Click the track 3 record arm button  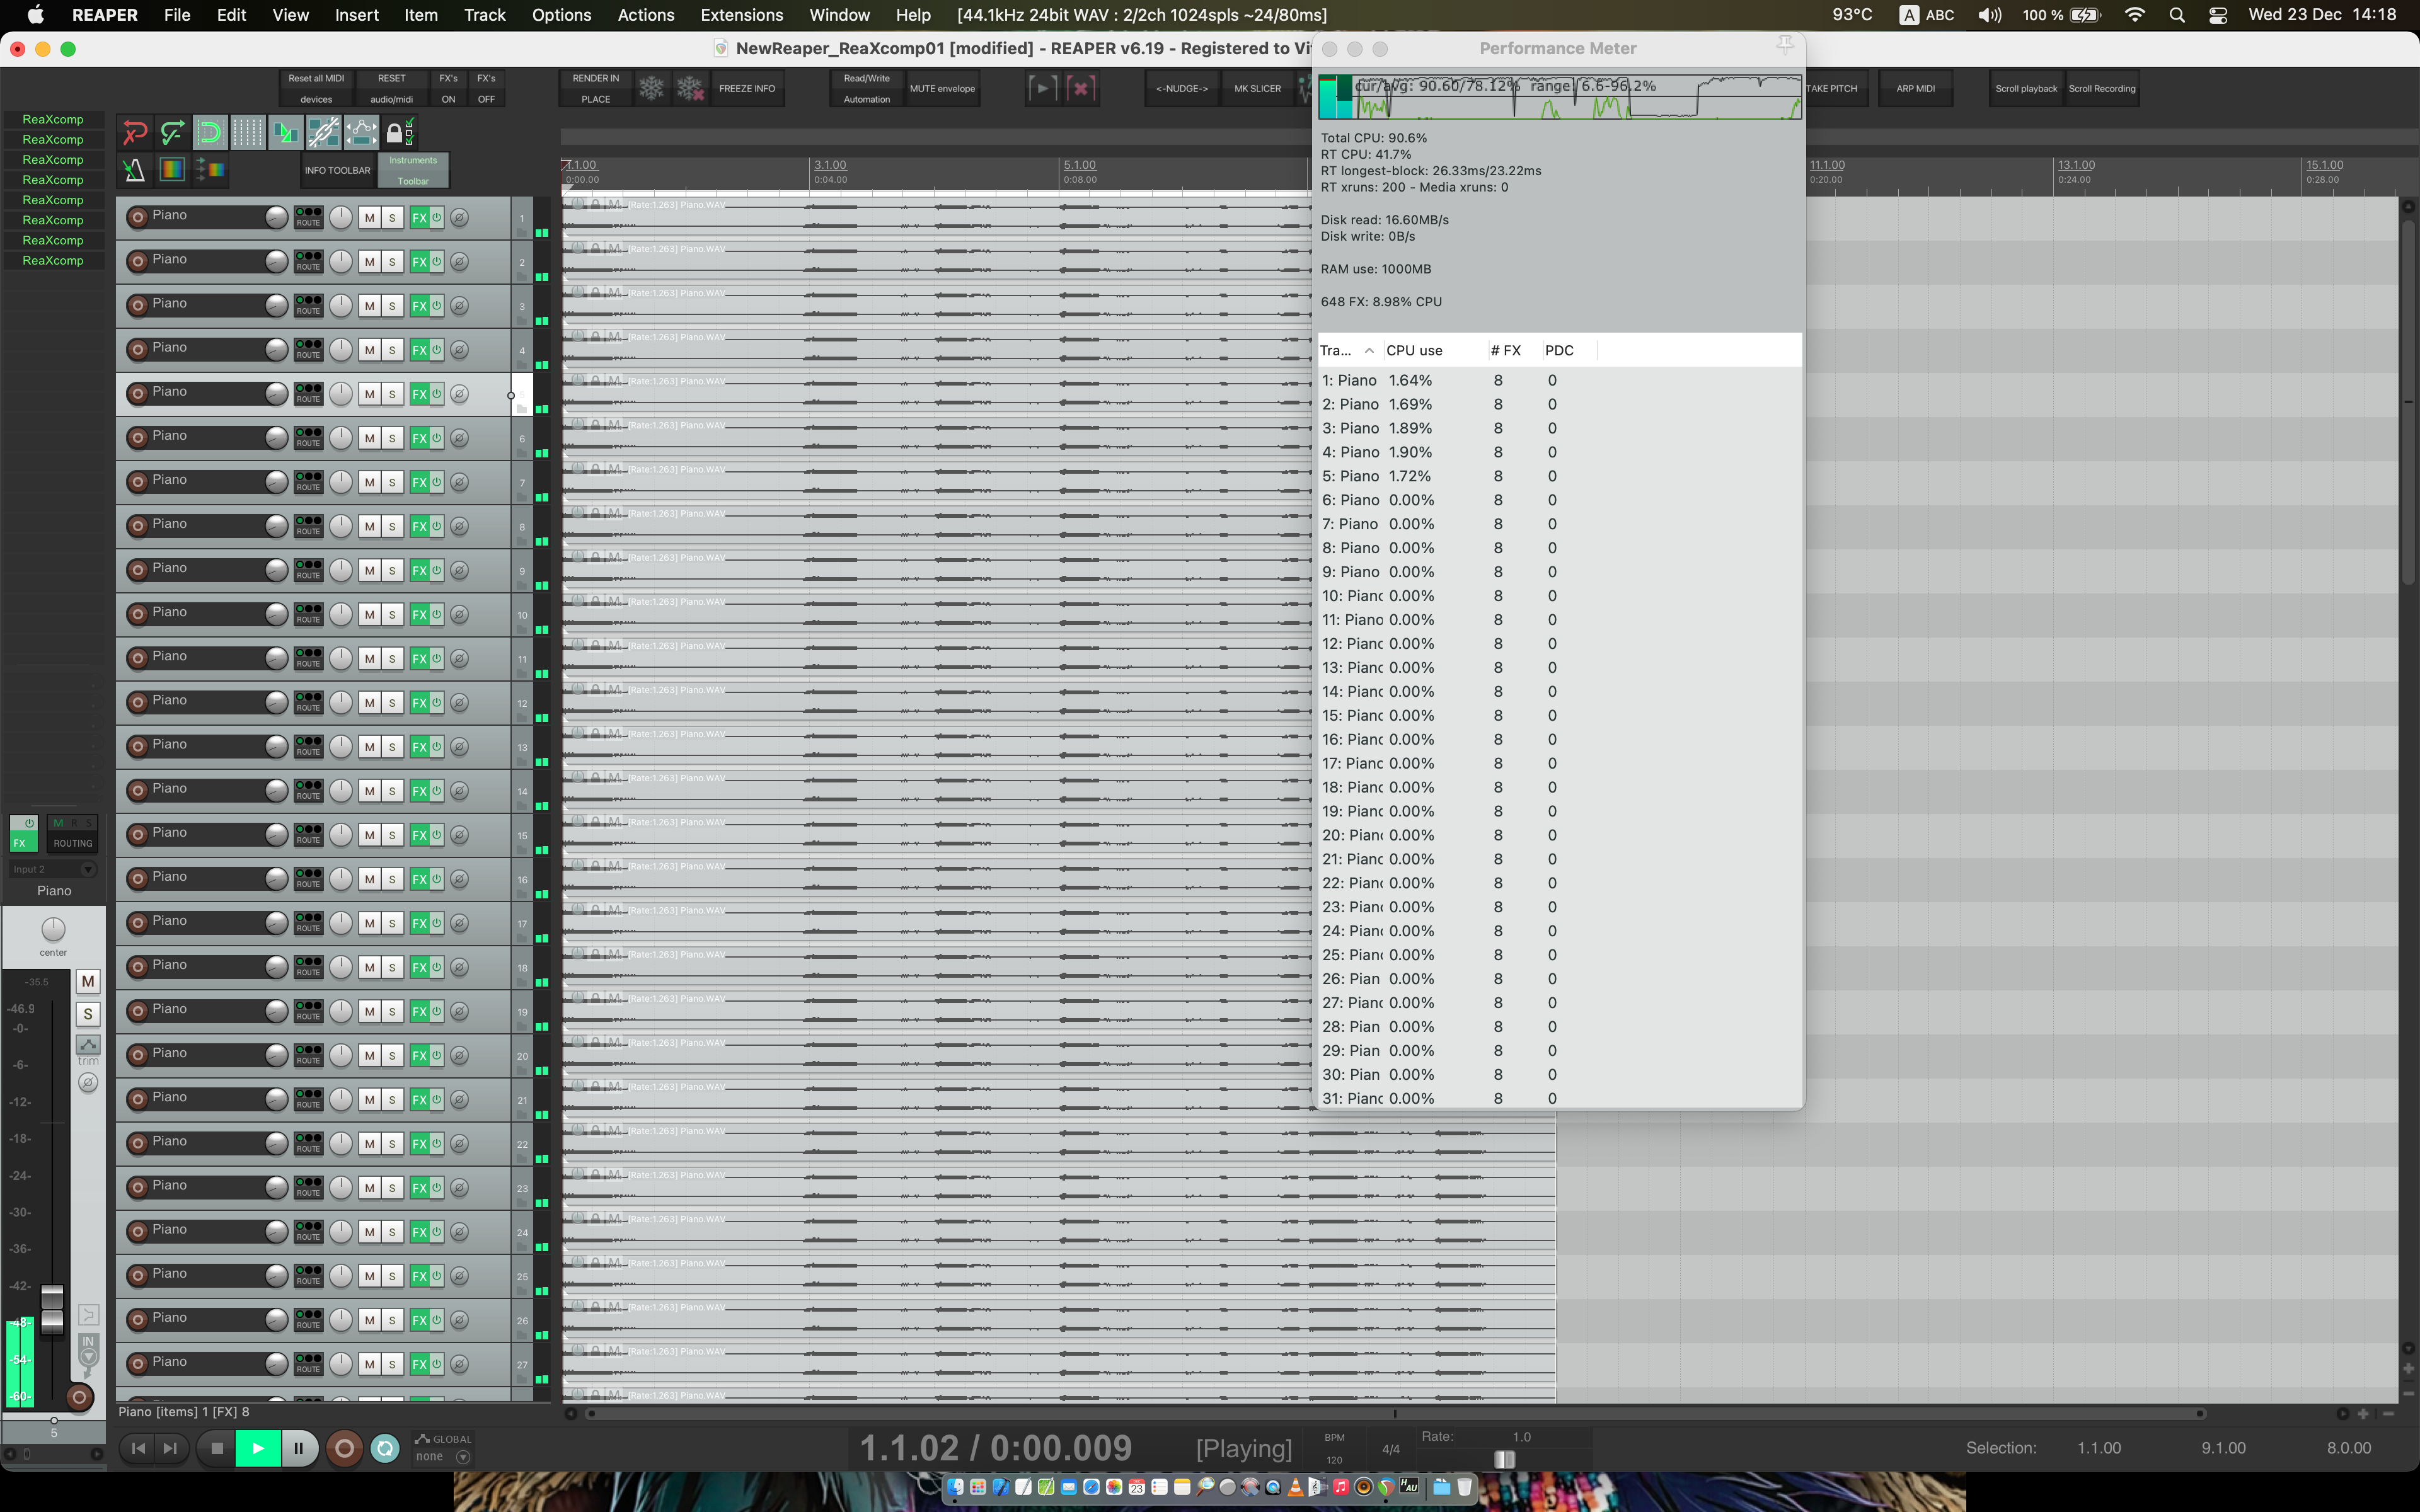point(138,305)
